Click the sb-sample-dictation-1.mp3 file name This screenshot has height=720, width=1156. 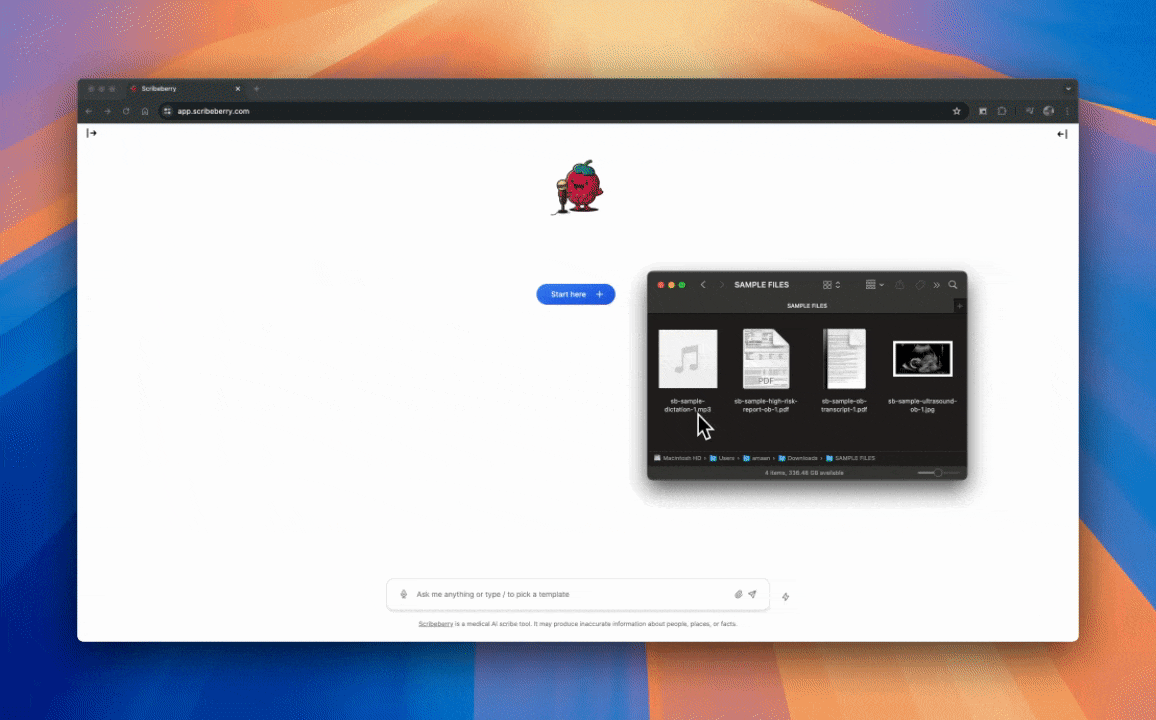688,405
